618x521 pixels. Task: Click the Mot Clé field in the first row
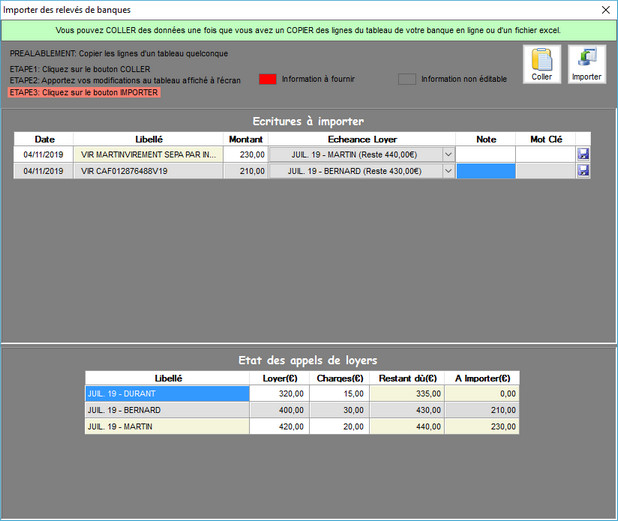pyautogui.click(x=545, y=155)
